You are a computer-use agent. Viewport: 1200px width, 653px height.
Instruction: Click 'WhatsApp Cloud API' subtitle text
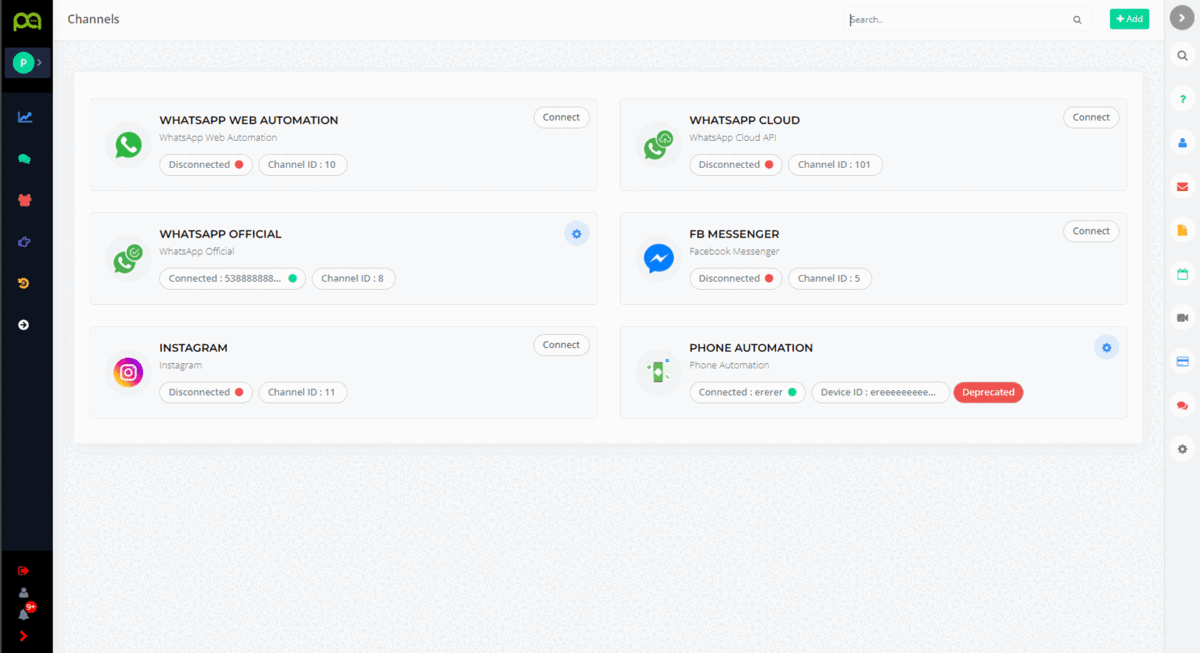733,138
